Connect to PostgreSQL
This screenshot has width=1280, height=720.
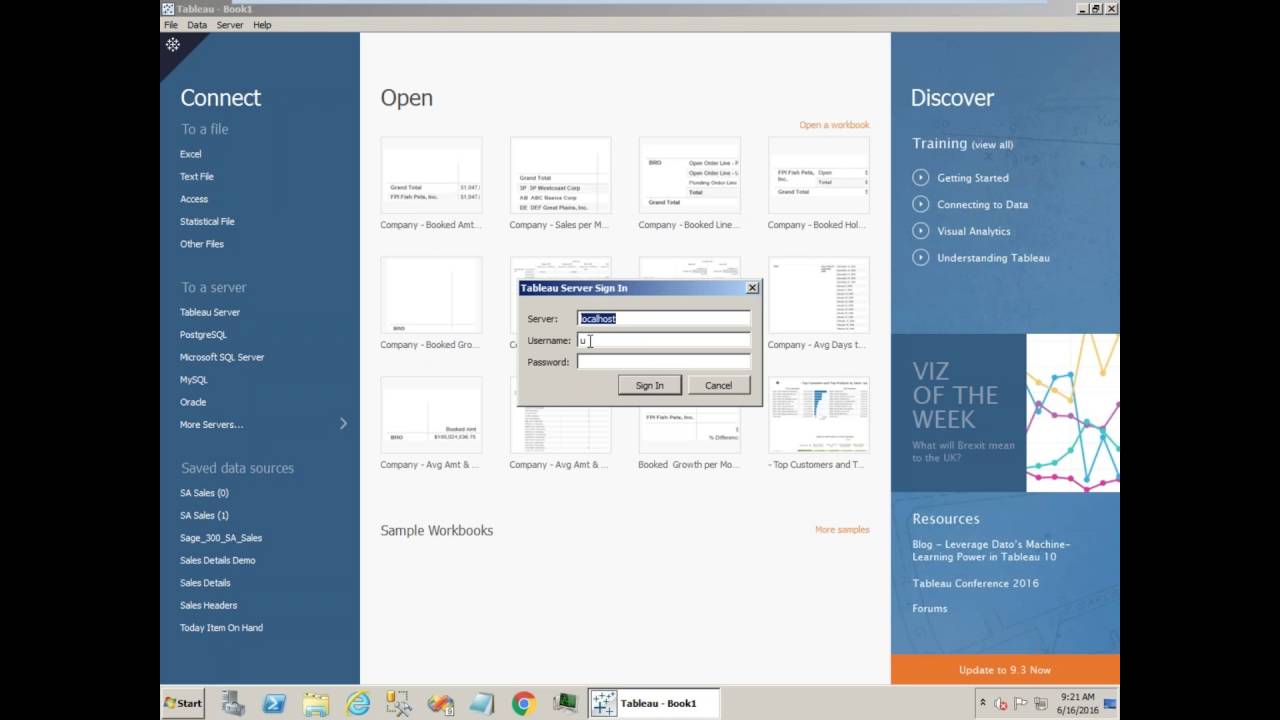[x=203, y=335]
